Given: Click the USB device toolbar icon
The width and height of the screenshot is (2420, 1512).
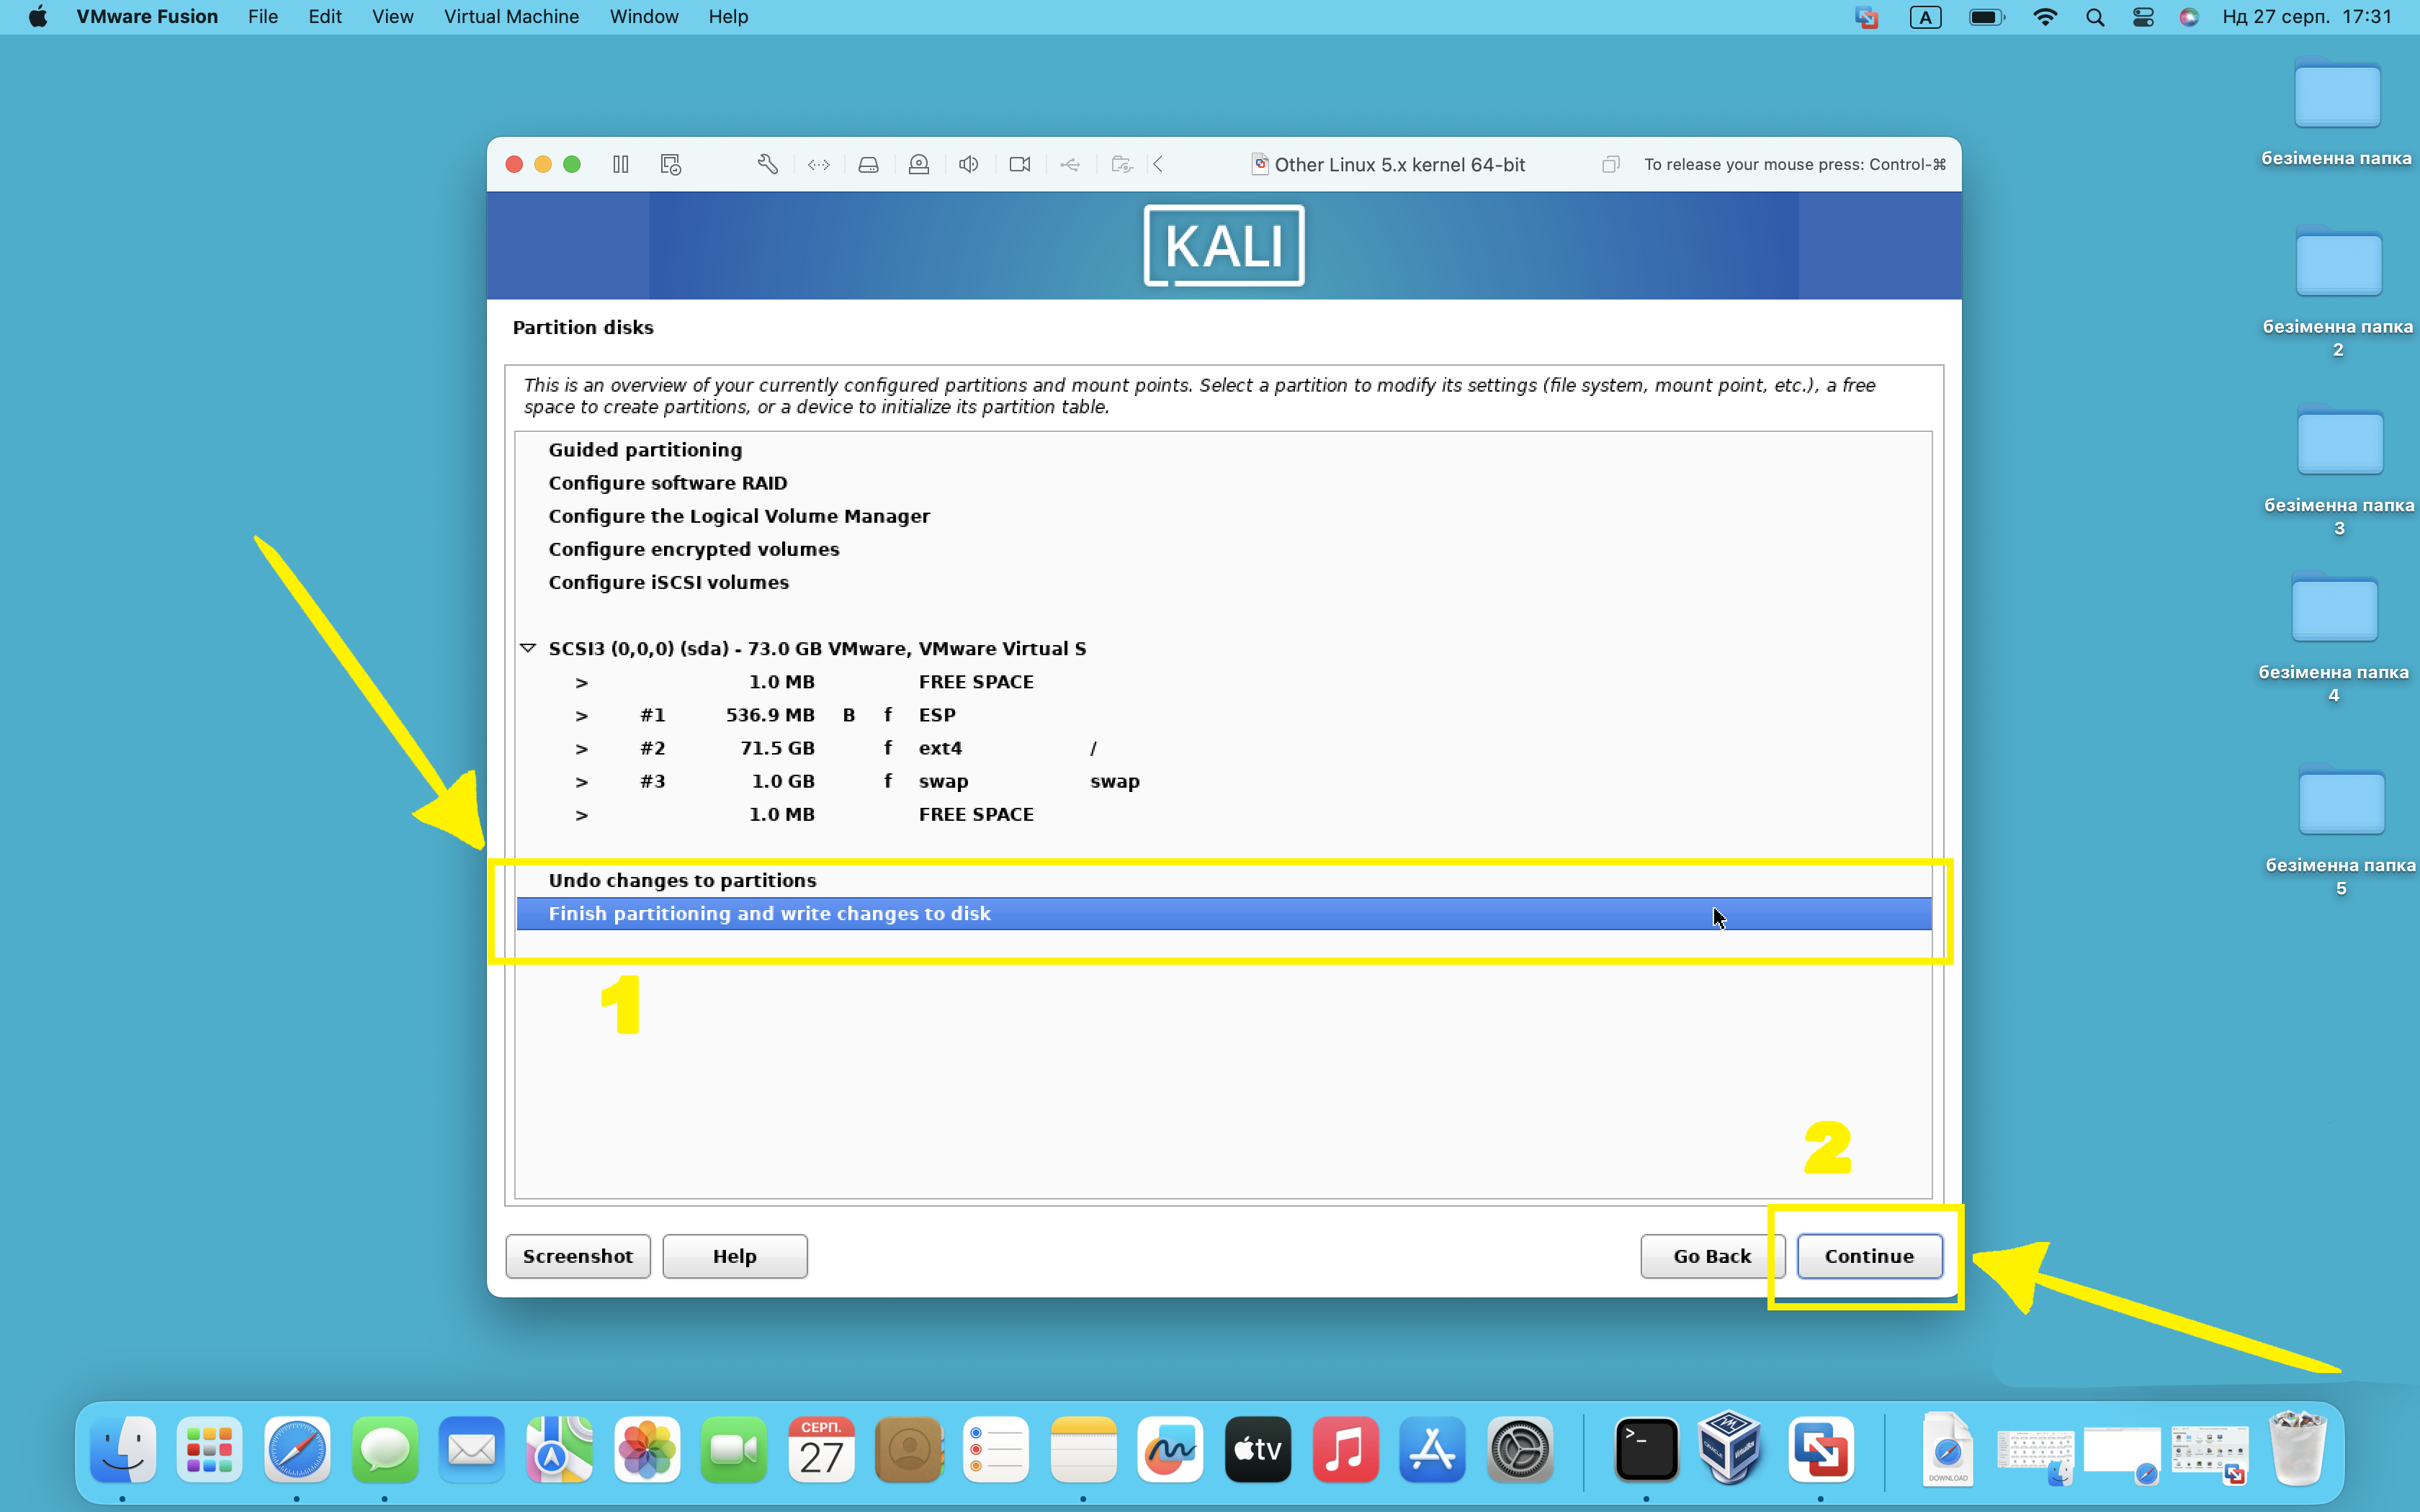Looking at the screenshot, I should [x=1070, y=164].
